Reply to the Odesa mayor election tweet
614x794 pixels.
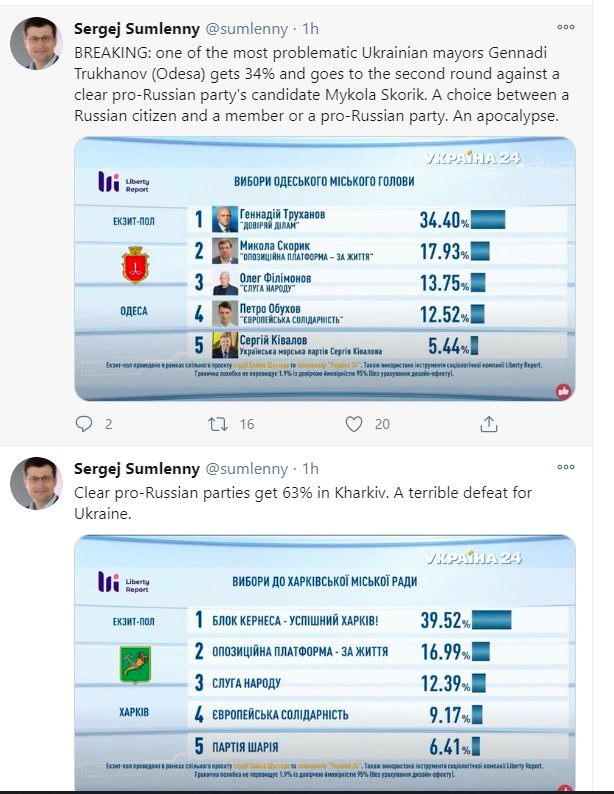point(84,424)
